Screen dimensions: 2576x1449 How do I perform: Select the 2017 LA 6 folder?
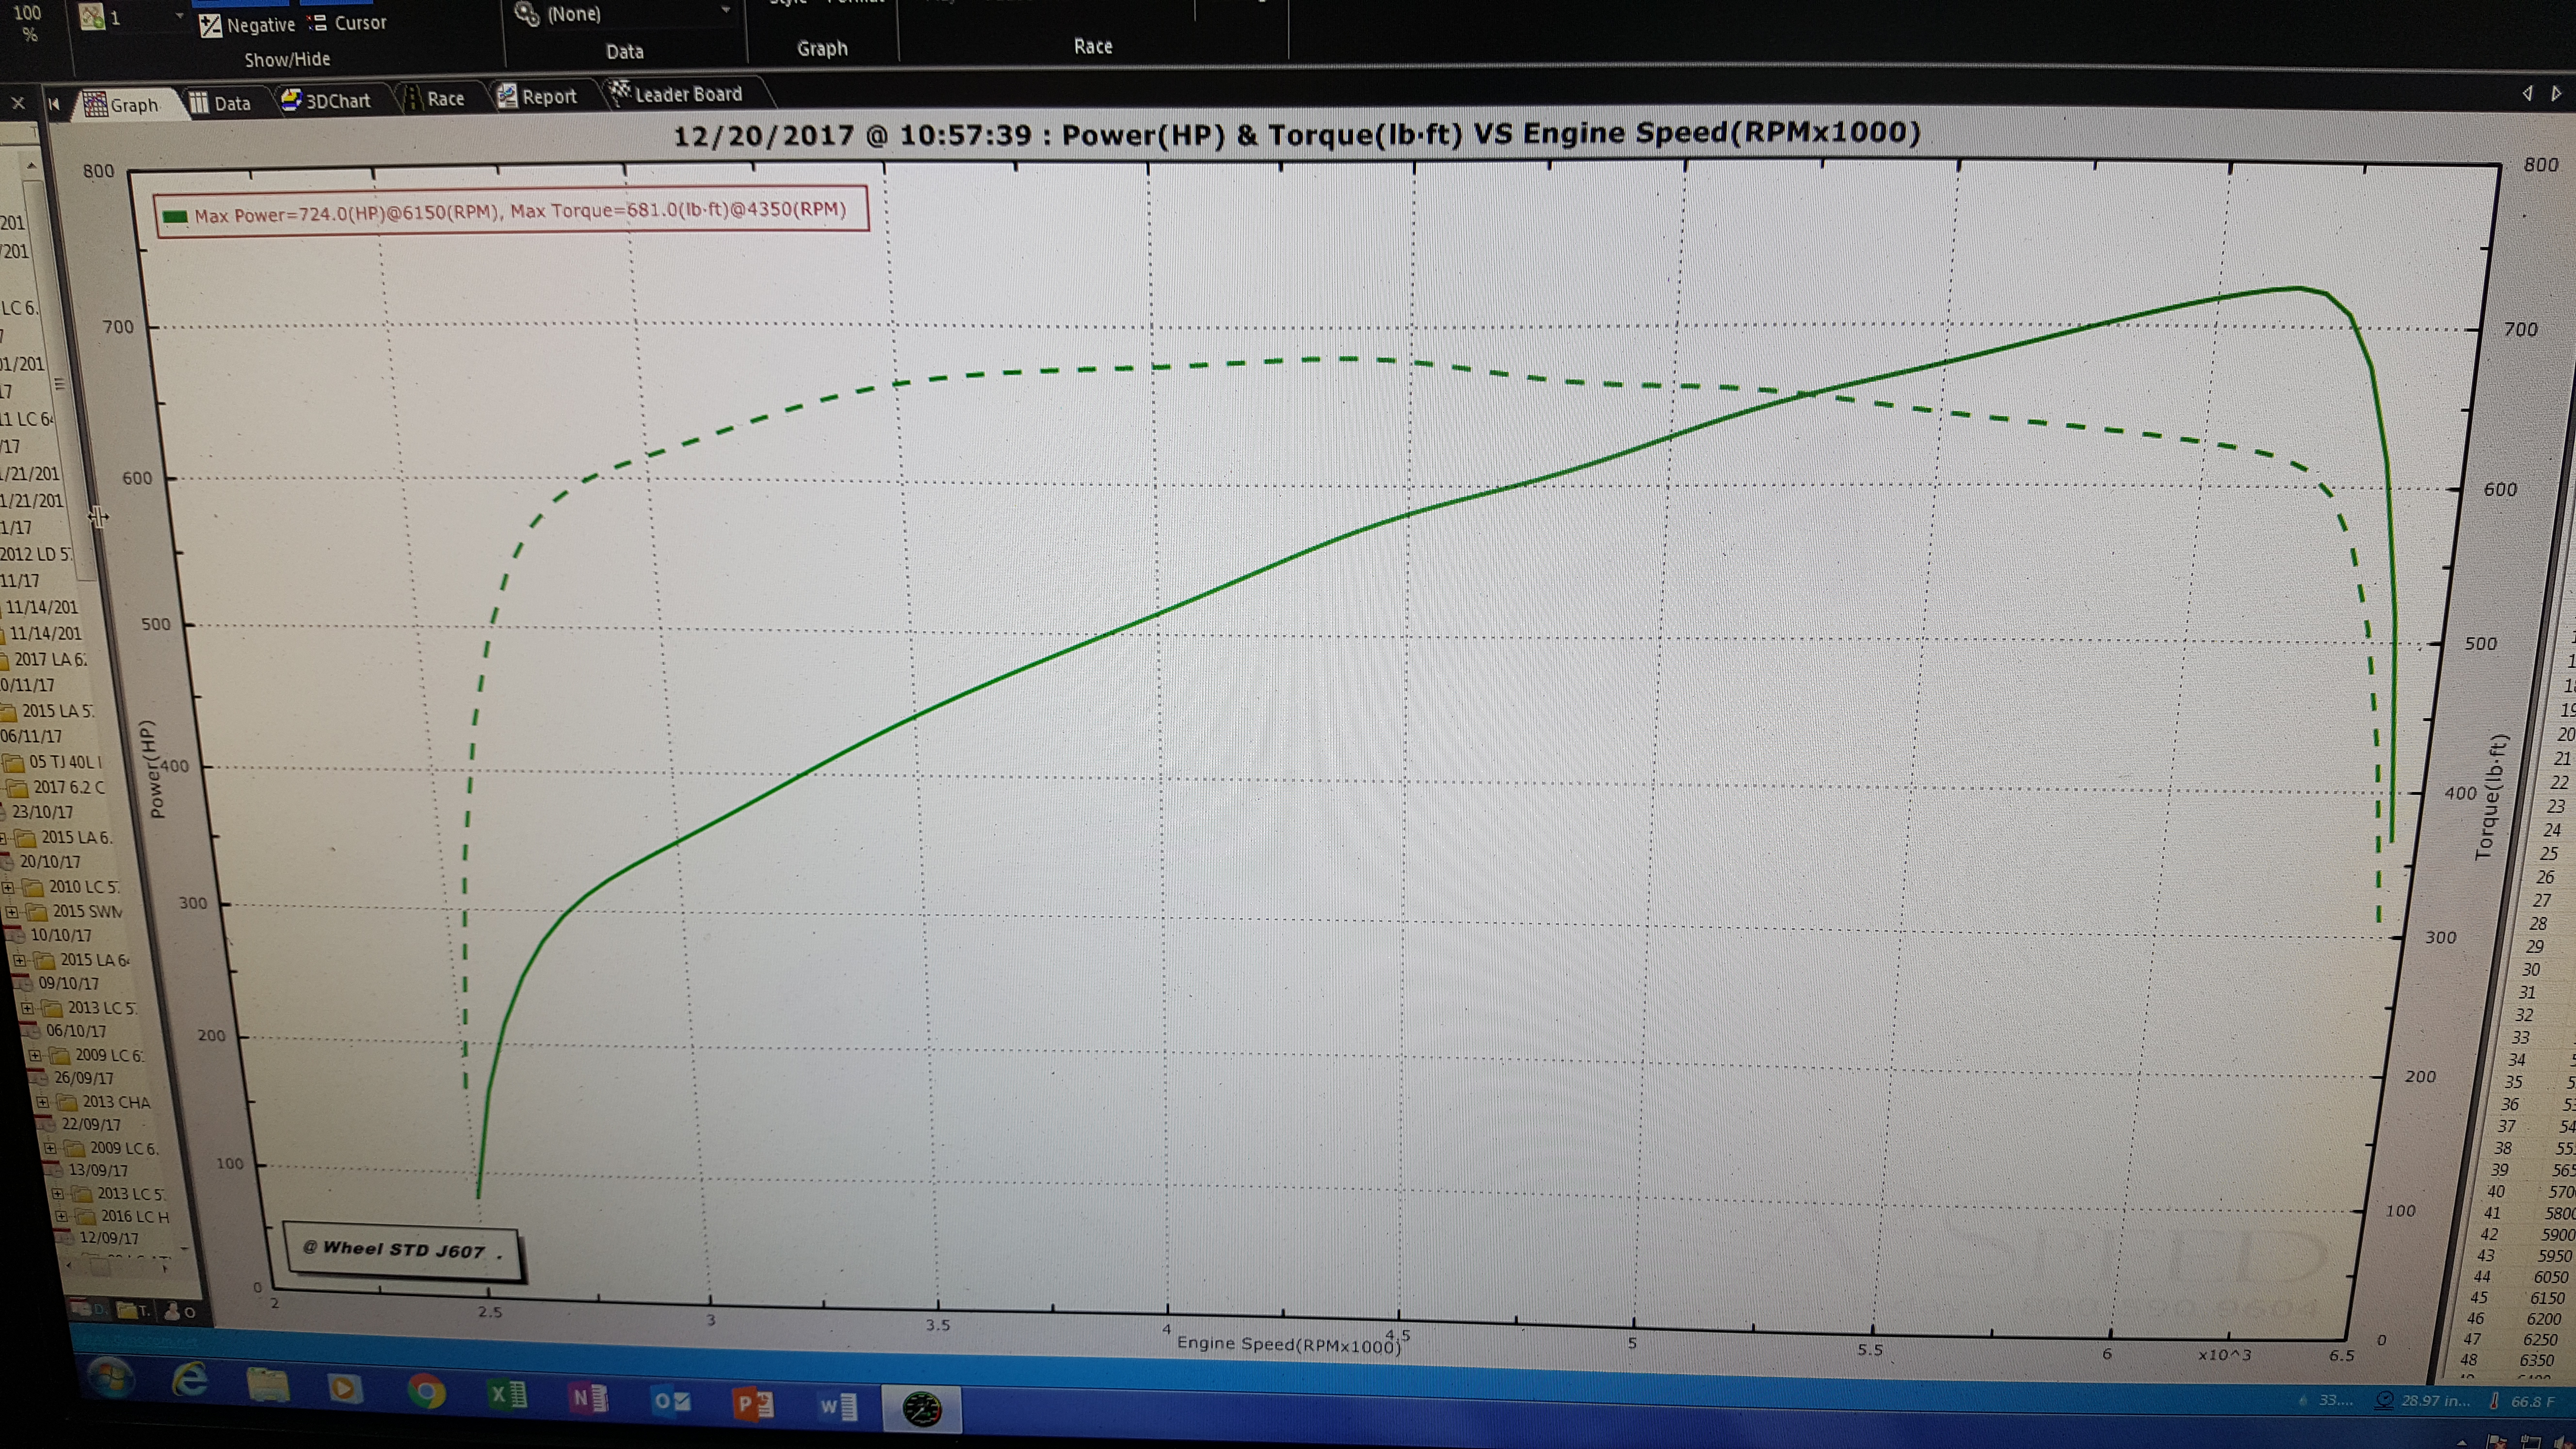pos(44,660)
